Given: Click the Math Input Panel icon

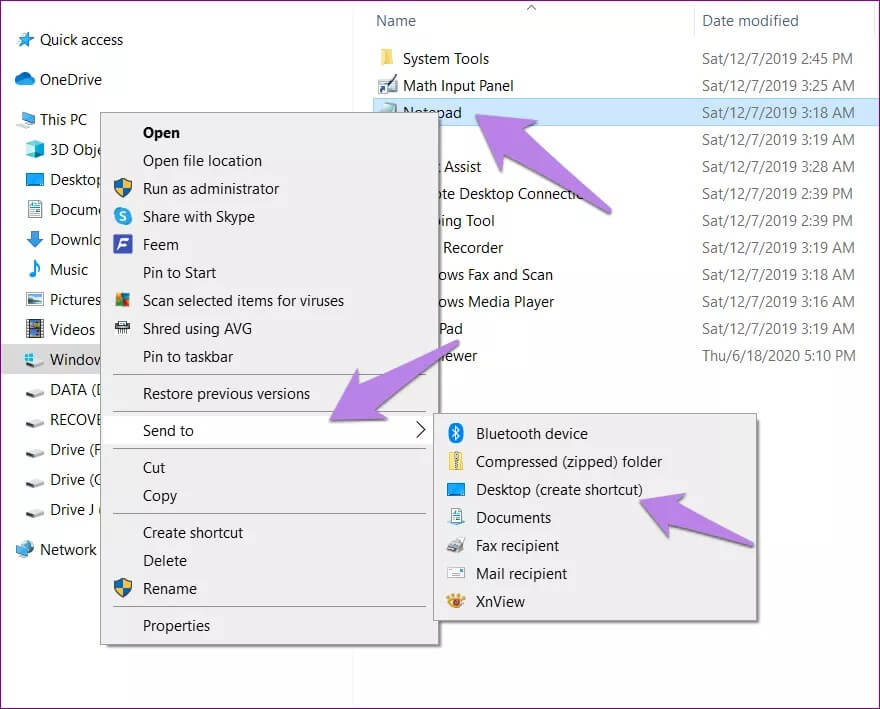Looking at the screenshot, I should [x=387, y=85].
